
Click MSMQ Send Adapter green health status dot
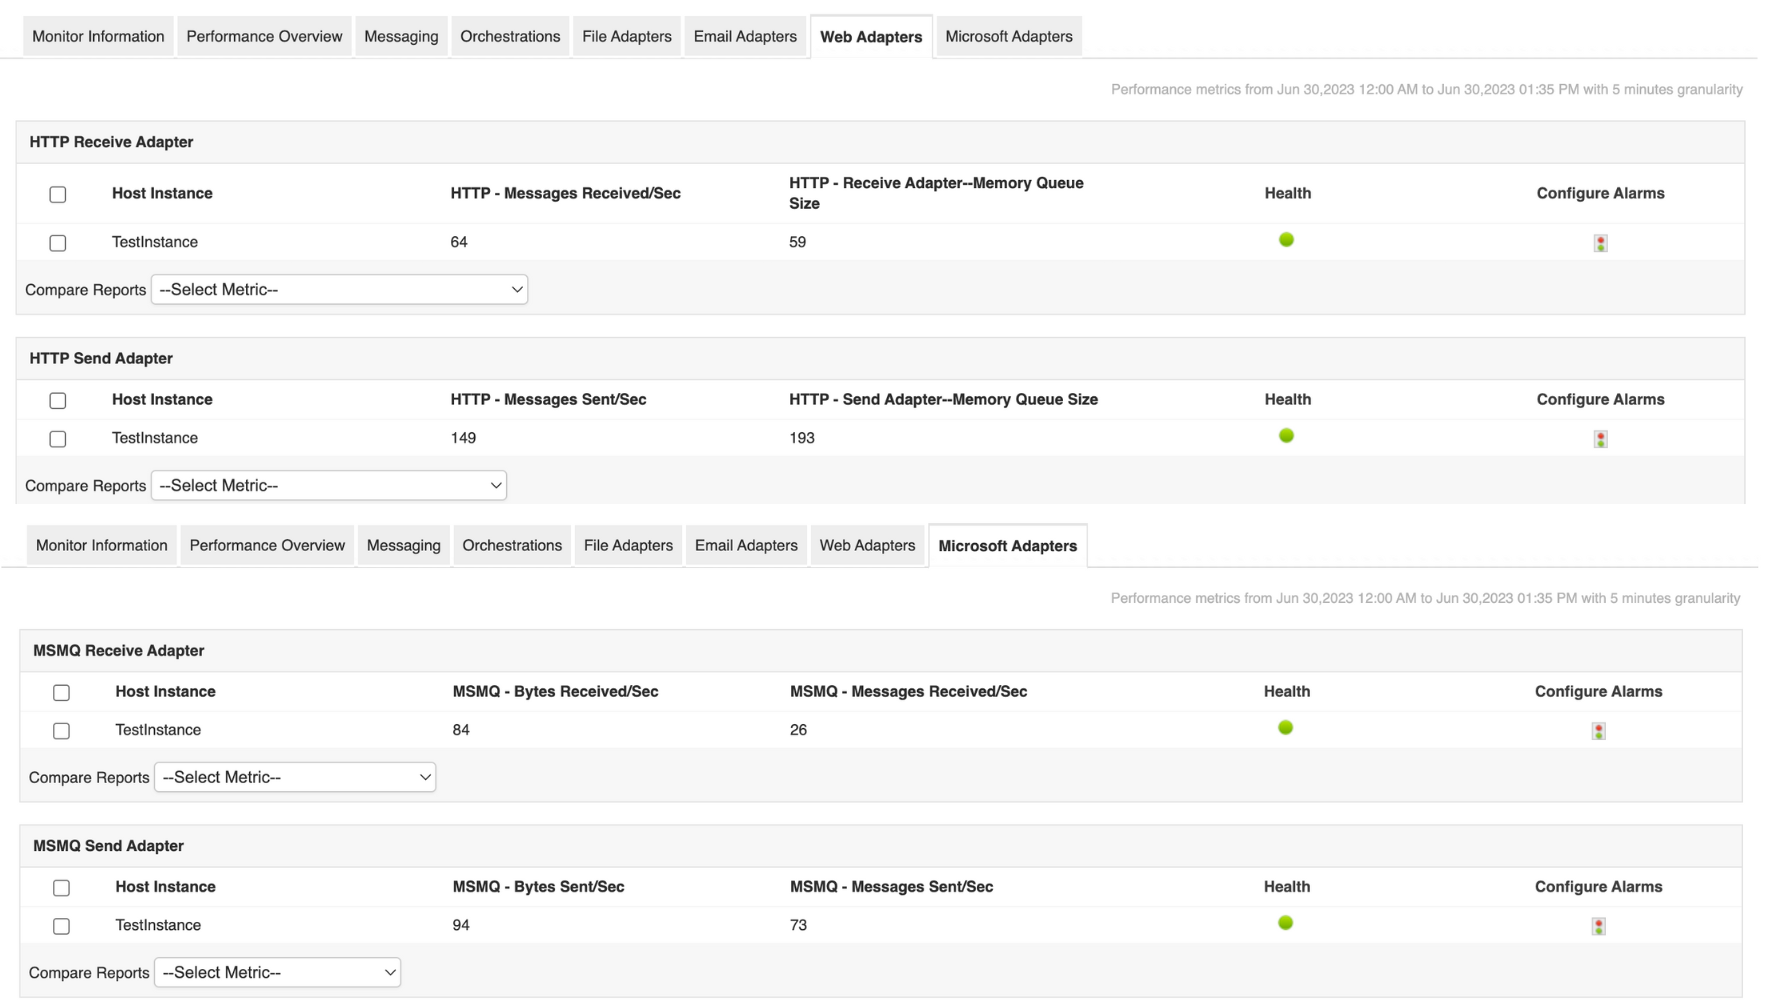1285,923
